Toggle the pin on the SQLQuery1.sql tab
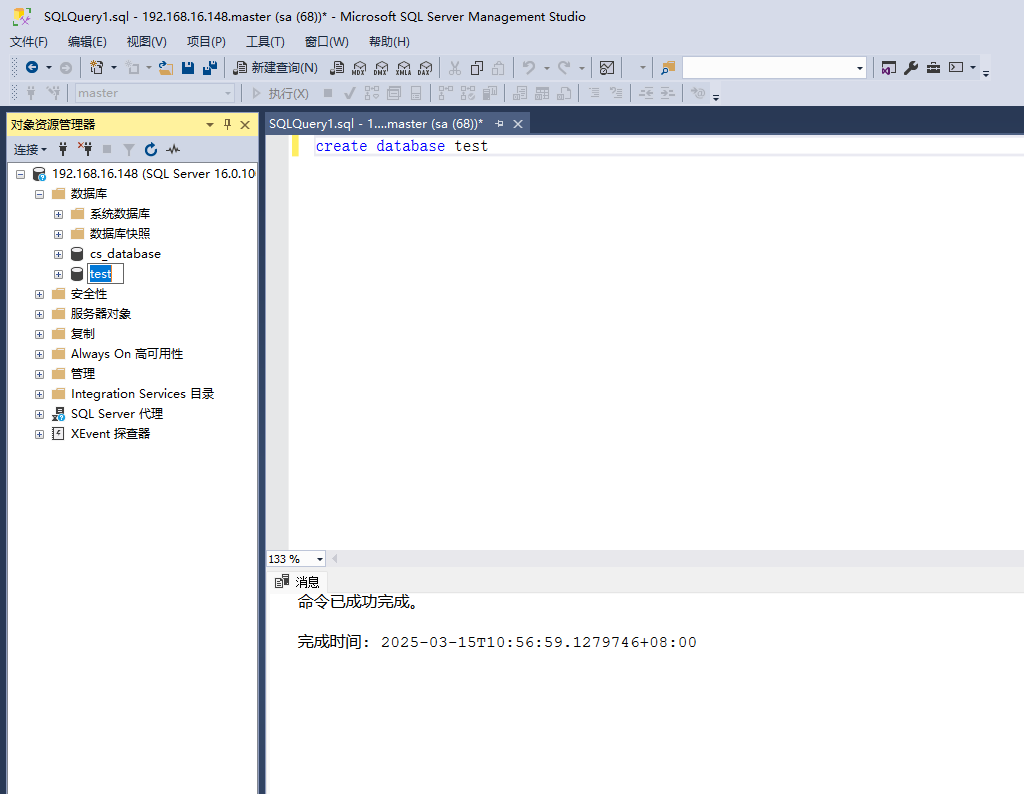Image resolution: width=1024 pixels, height=794 pixels. click(500, 124)
